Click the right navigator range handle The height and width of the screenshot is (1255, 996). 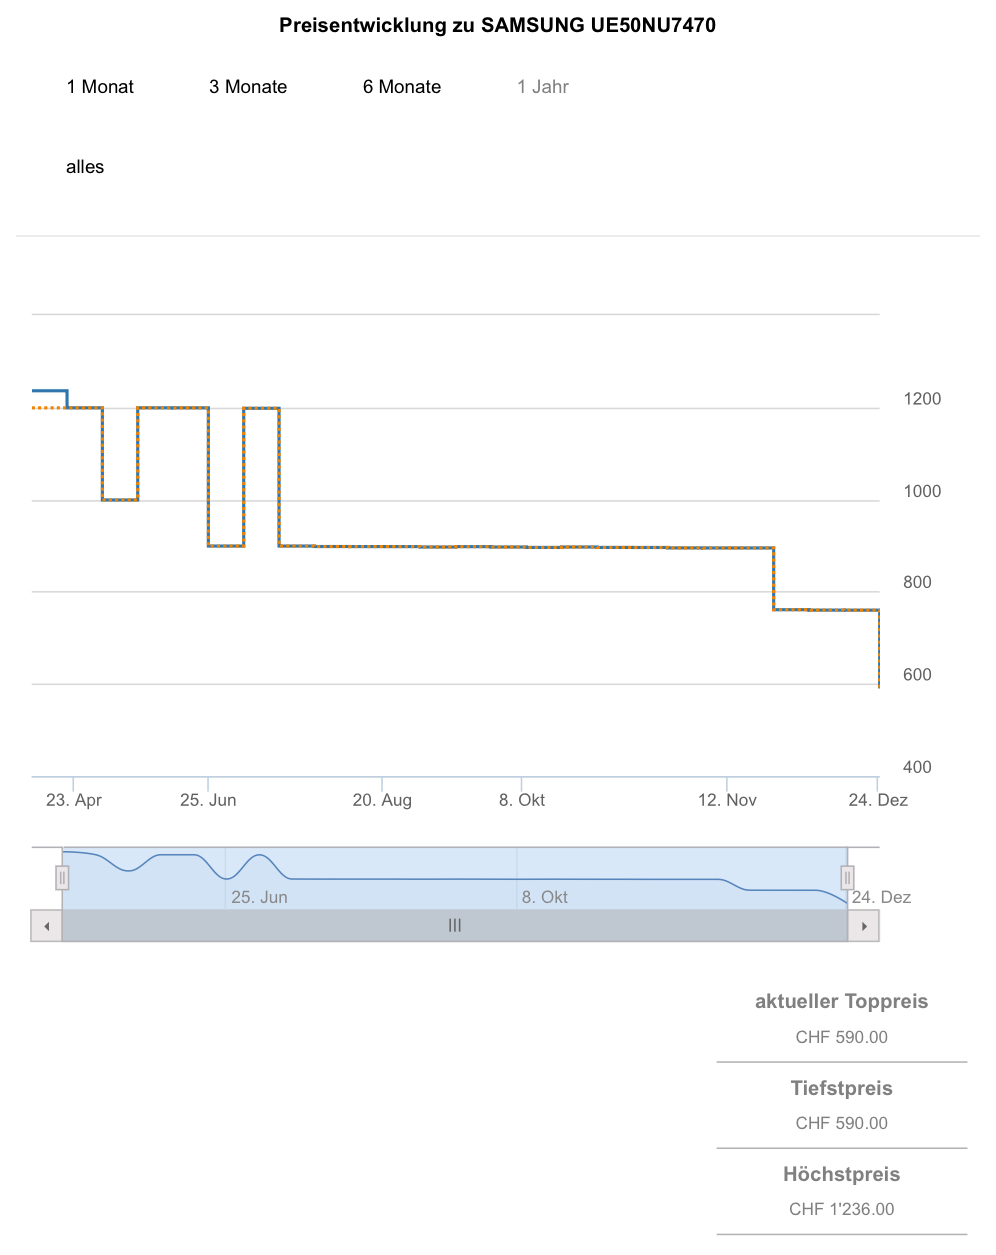click(x=847, y=878)
